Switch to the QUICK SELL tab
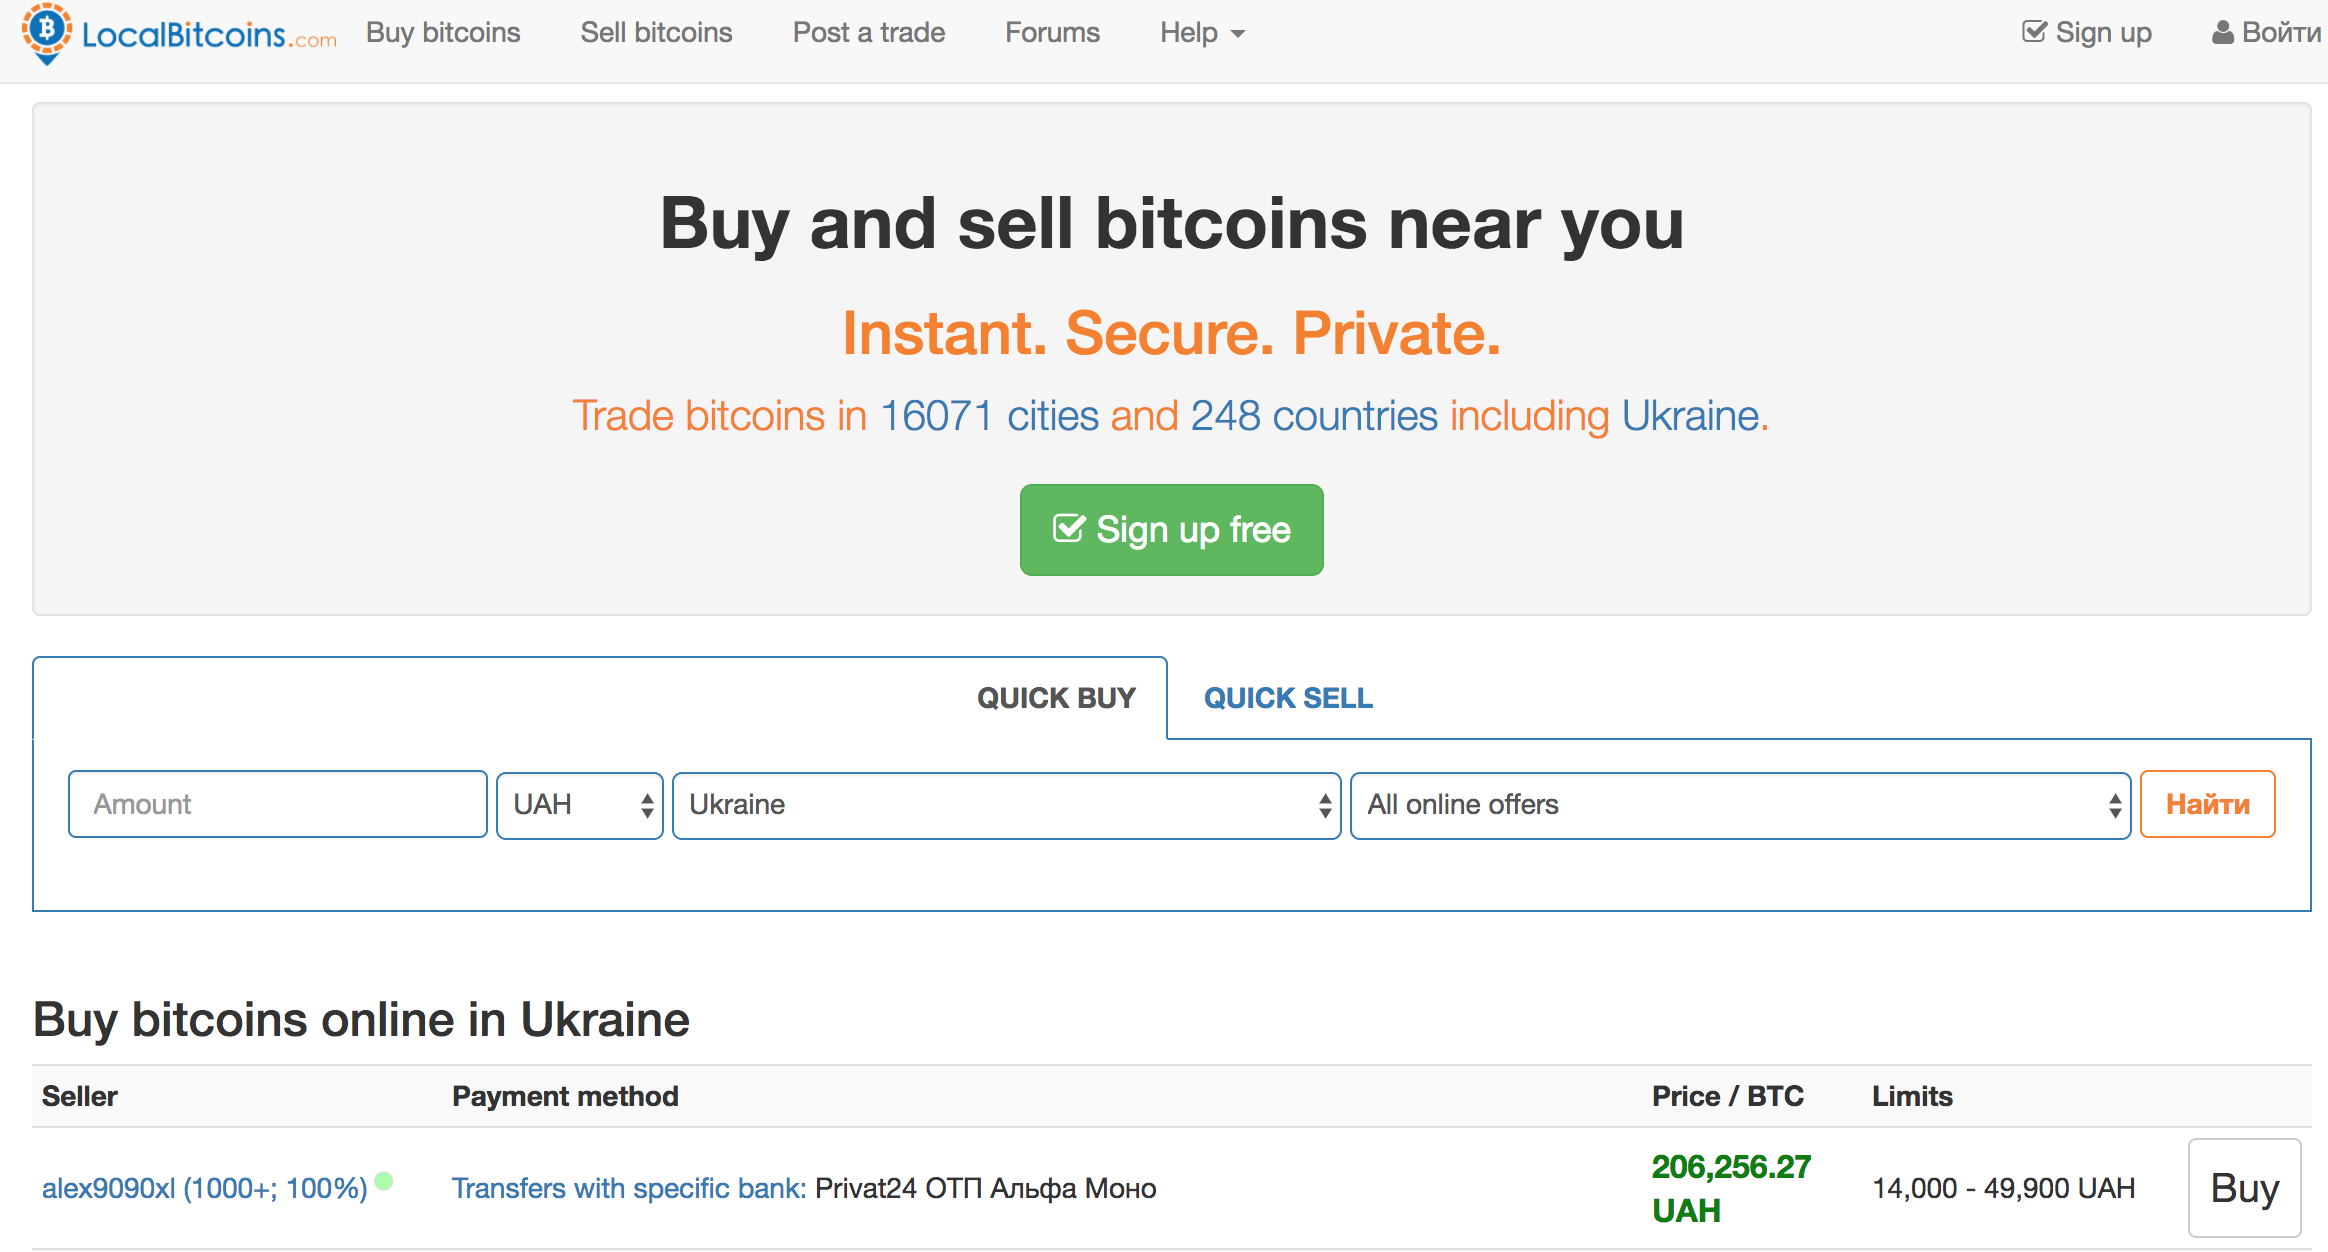The height and width of the screenshot is (1252, 2328). tap(1288, 698)
